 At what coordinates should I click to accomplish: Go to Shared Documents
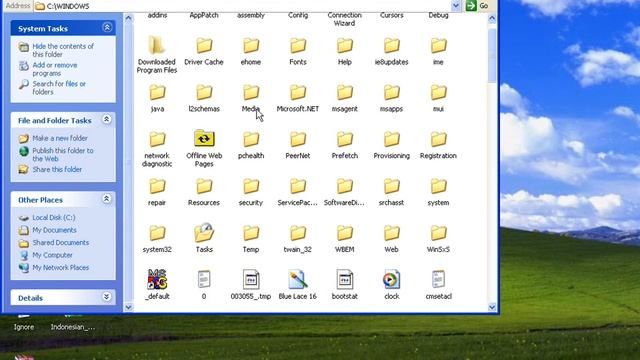60,242
